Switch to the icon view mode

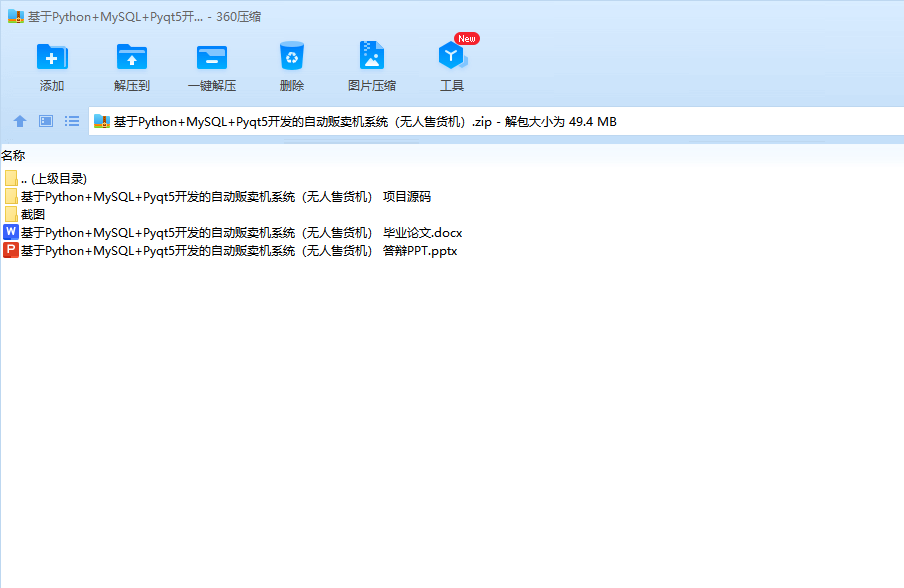(46, 121)
